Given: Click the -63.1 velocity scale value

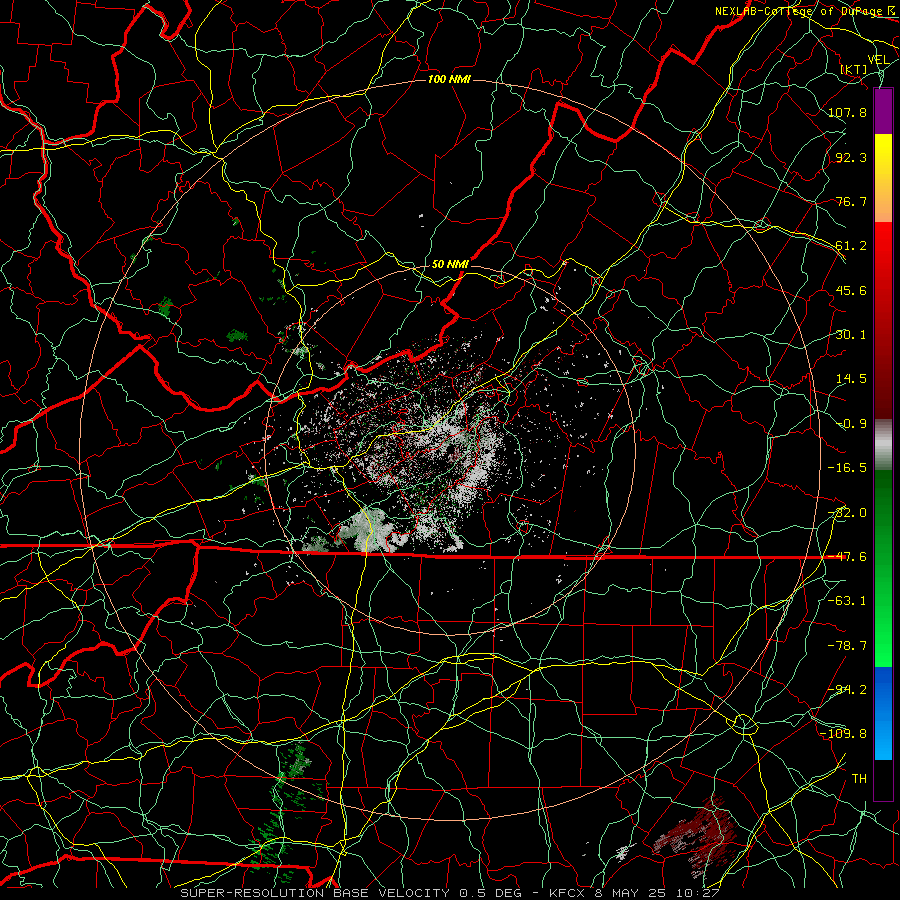Looking at the screenshot, I should click(x=847, y=601).
